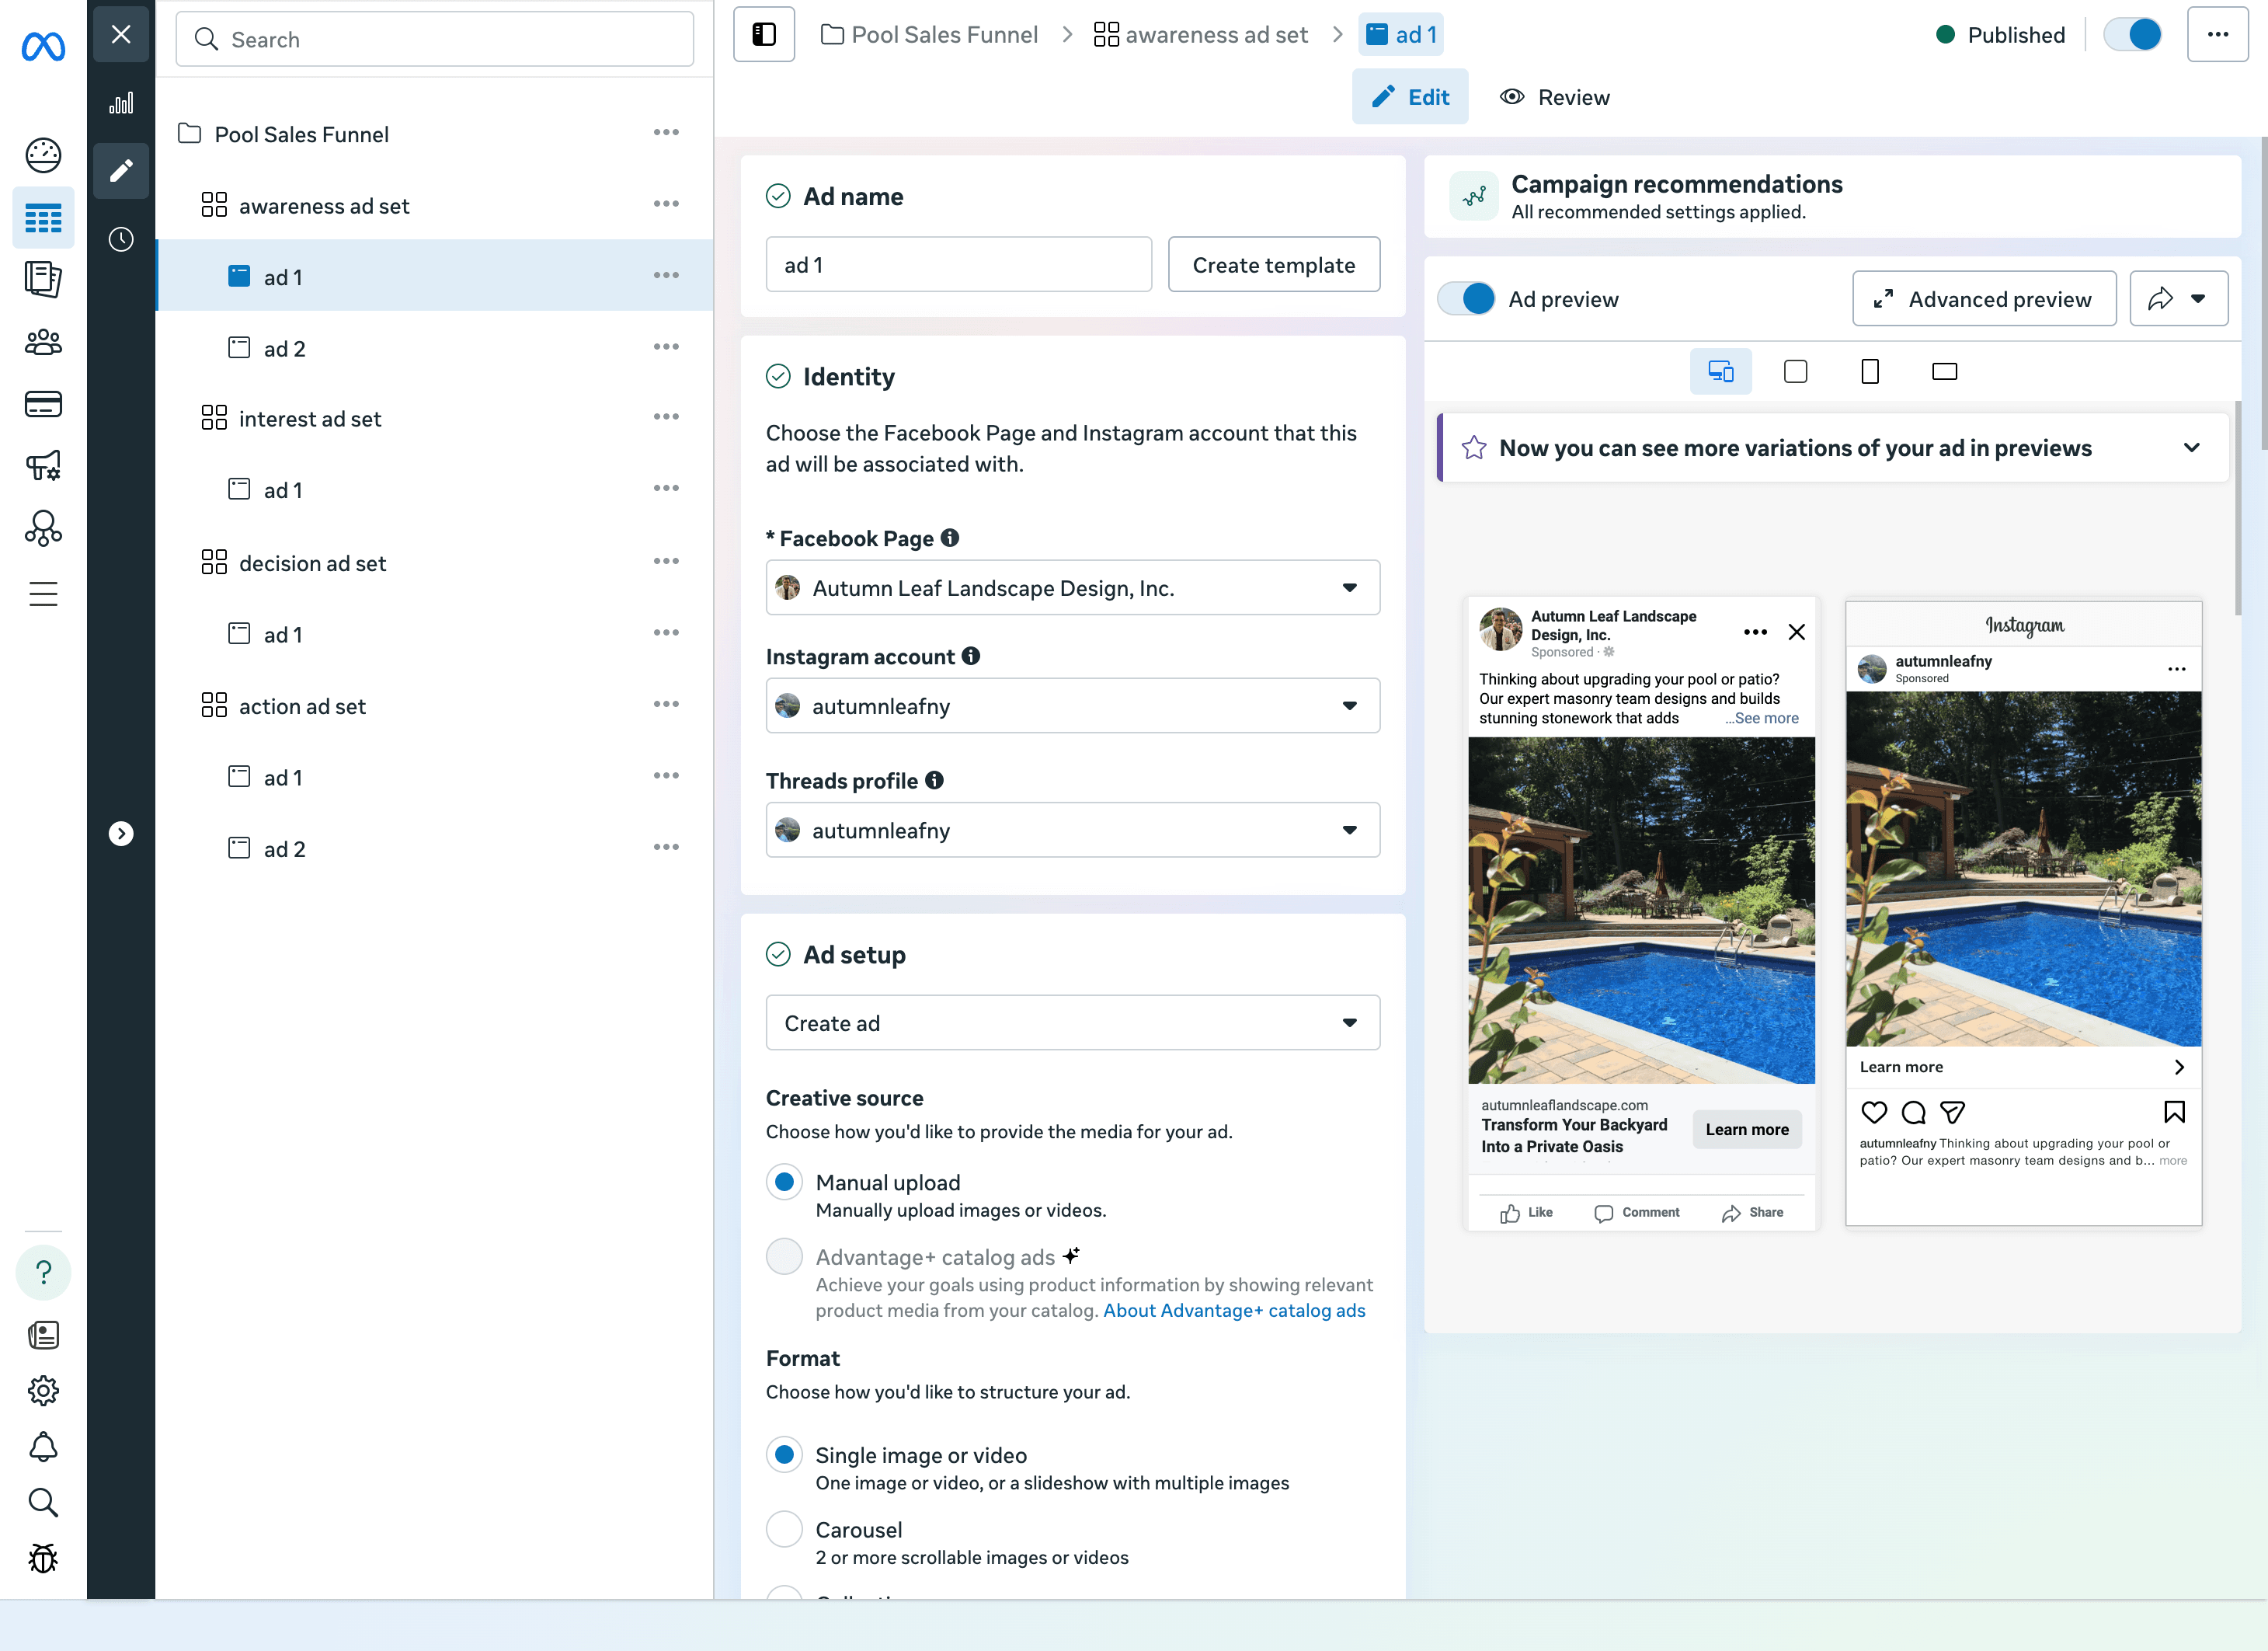Show mobile-only ad preview icon

point(1870,371)
